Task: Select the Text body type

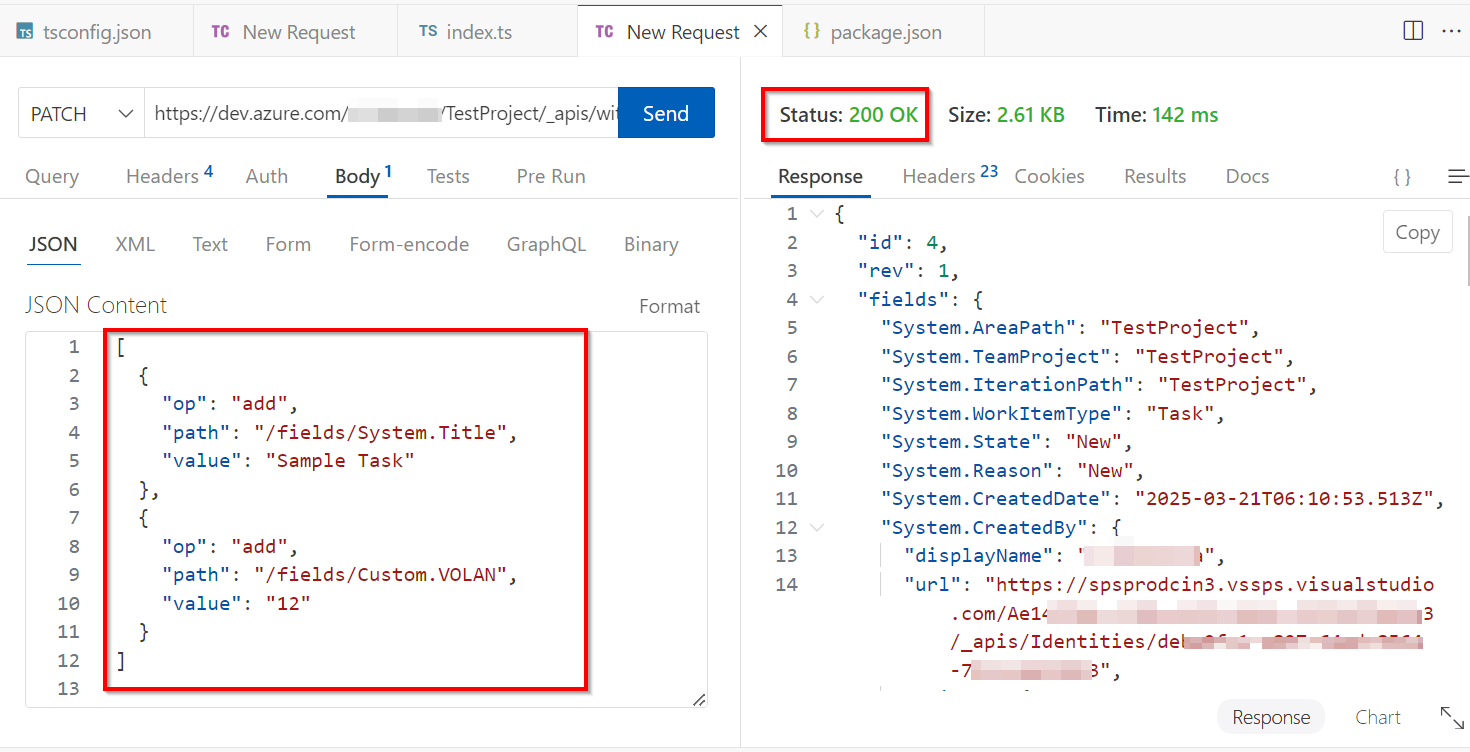Action: 210,244
